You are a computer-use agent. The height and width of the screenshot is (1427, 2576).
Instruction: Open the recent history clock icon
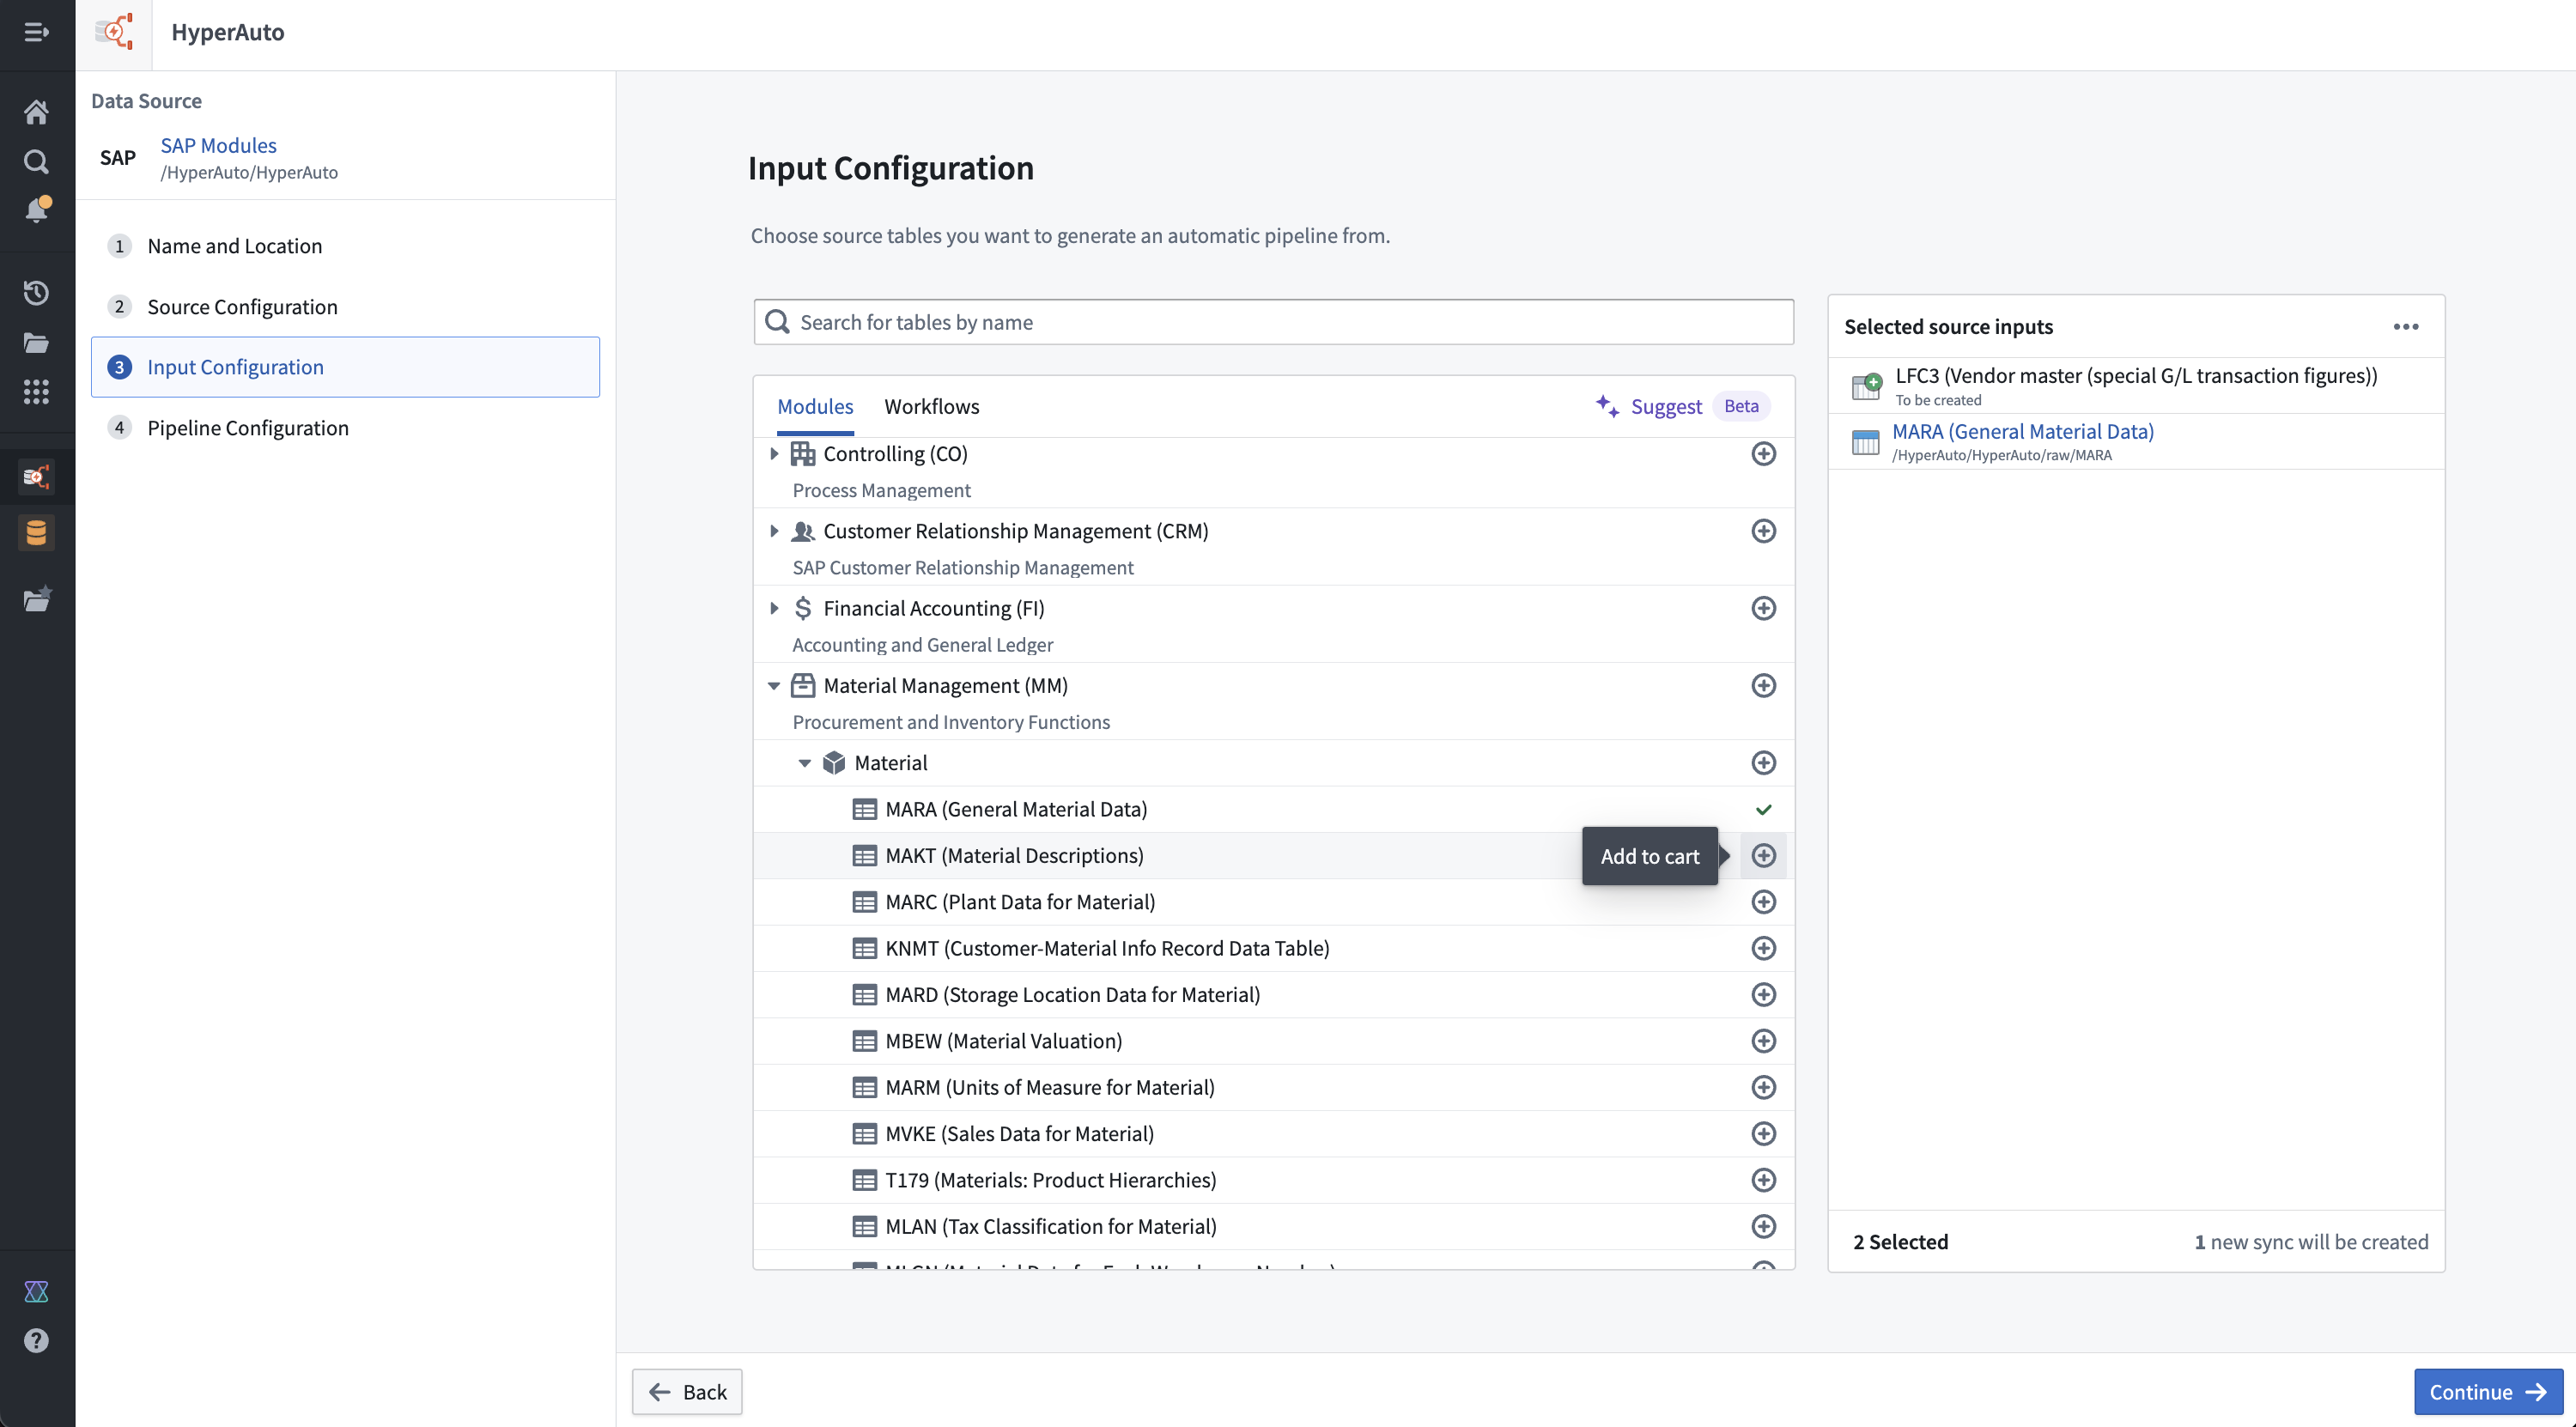click(36, 292)
